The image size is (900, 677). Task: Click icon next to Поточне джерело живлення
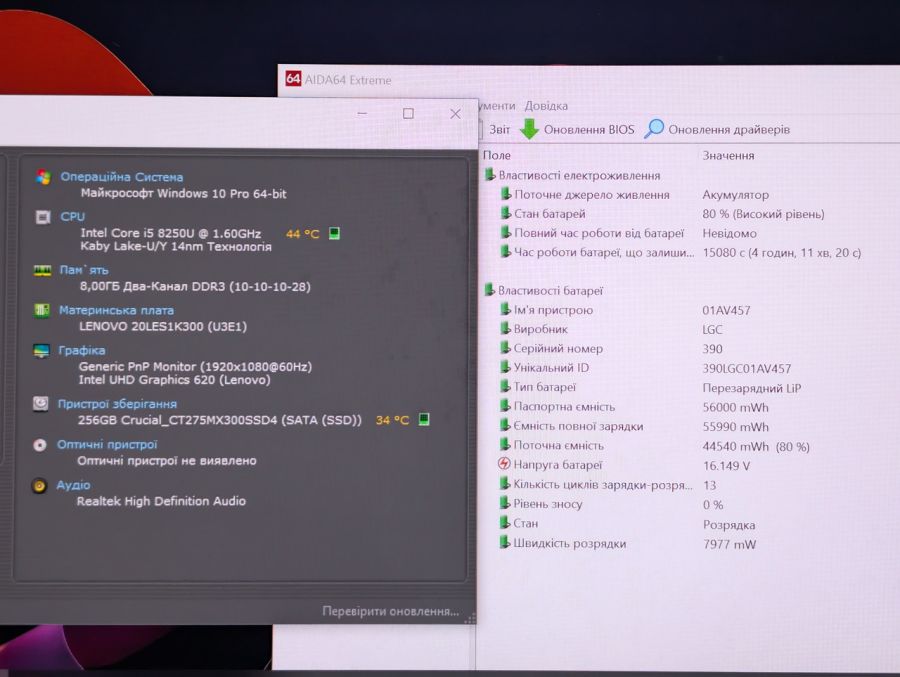(x=506, y=194)
